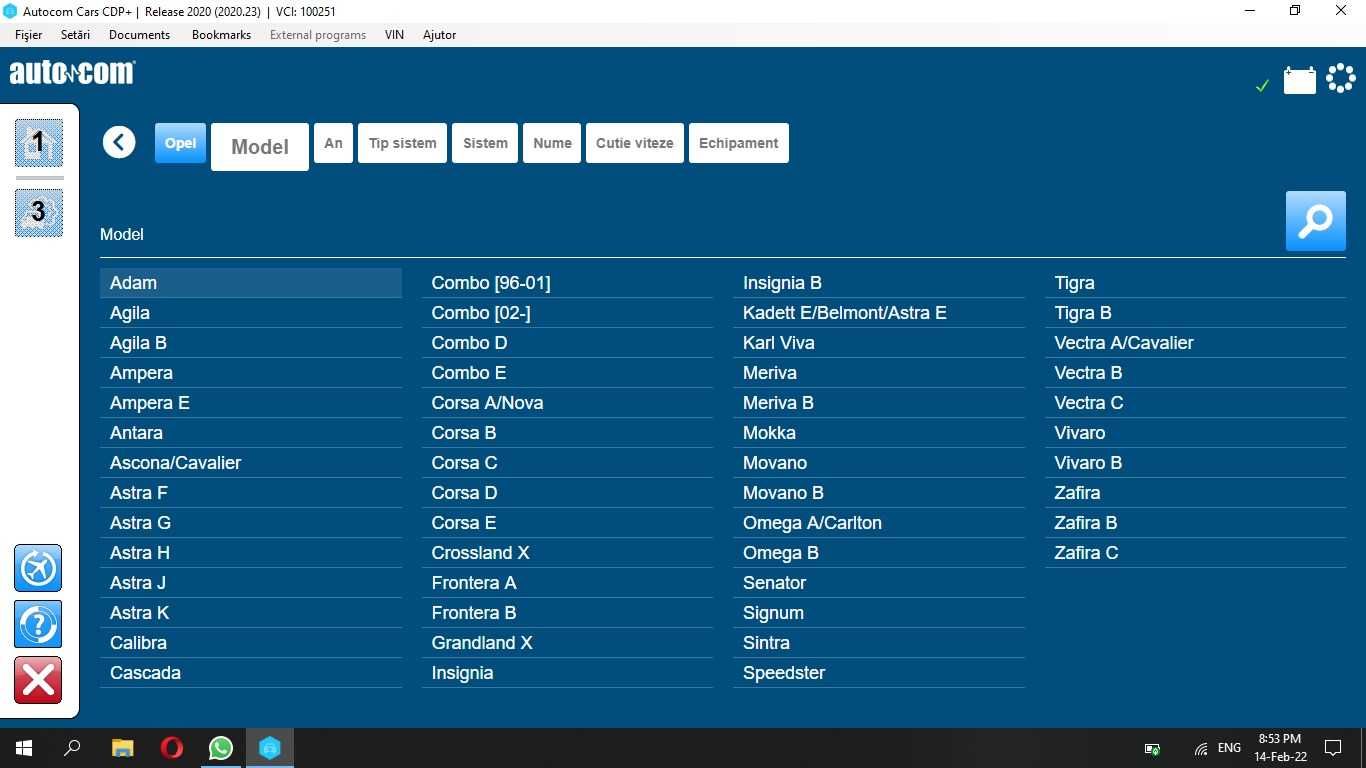Choose Ampera E from the list
The image size is (1366, 768).
[251, 403]
